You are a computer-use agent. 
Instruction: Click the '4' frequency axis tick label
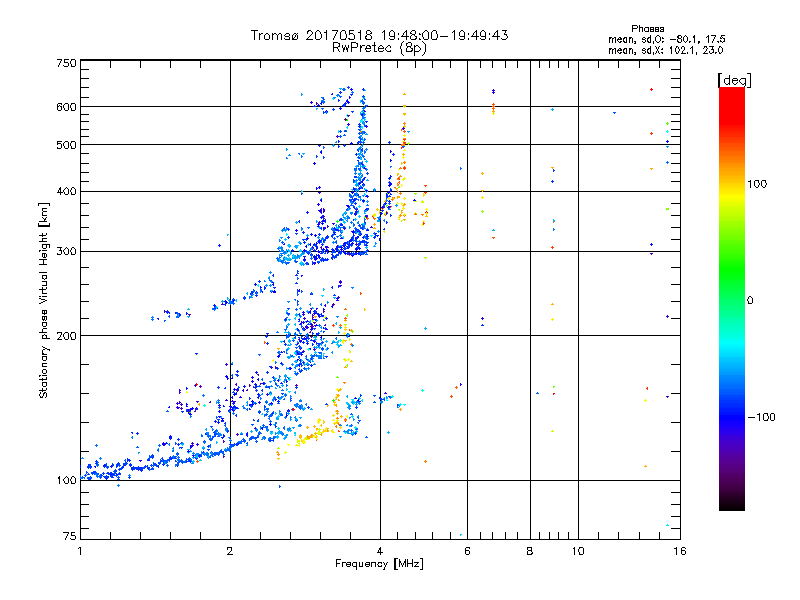(x=380, y=551)
